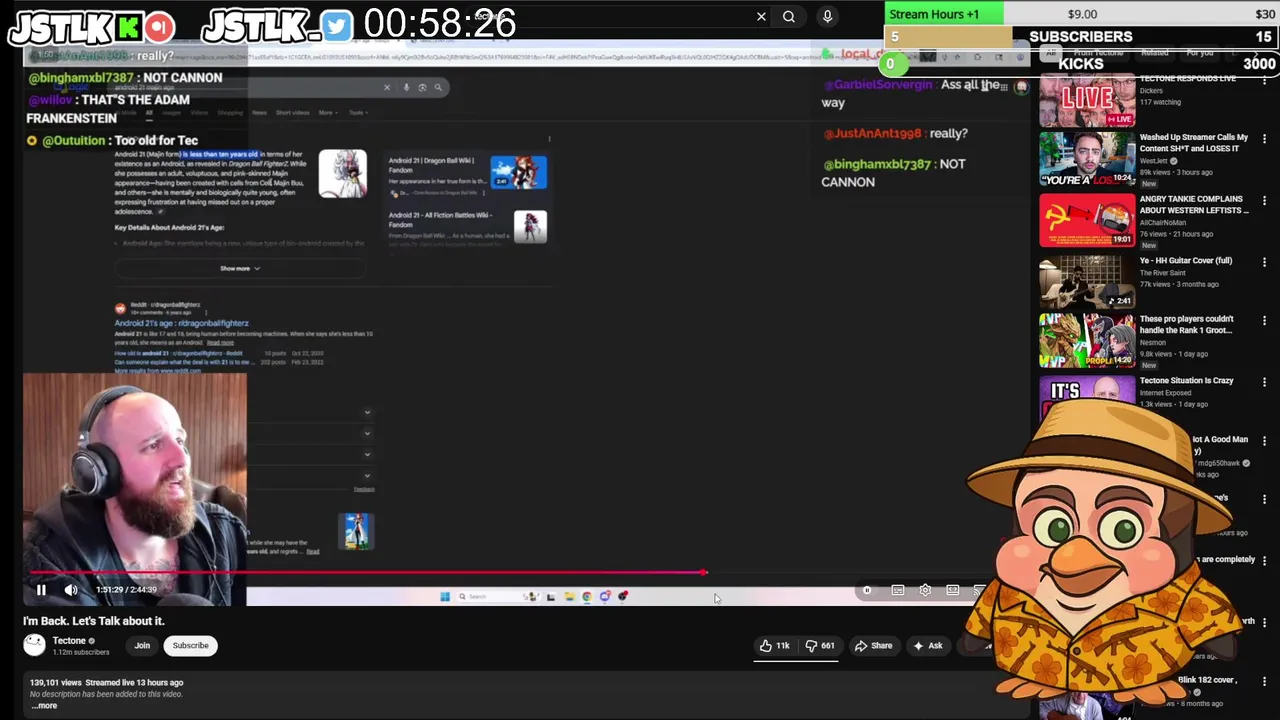Click Twitter bird icon in stream overlay

338,27
